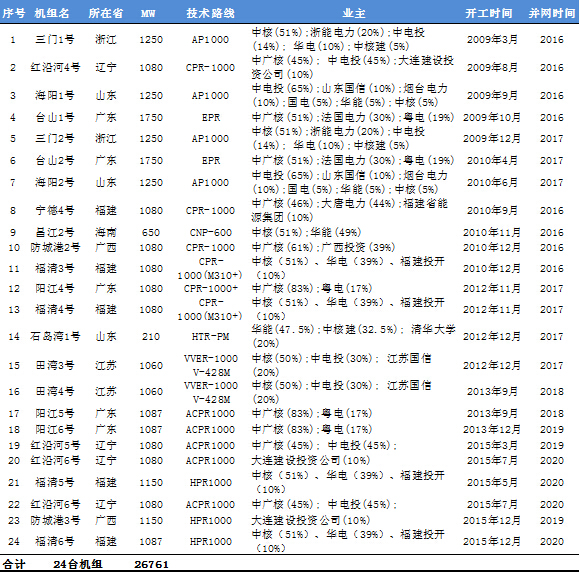The width and height of the screenshot is (580, 573).
Task: Click the 26761 total MW cell
Action: point(151,564)
